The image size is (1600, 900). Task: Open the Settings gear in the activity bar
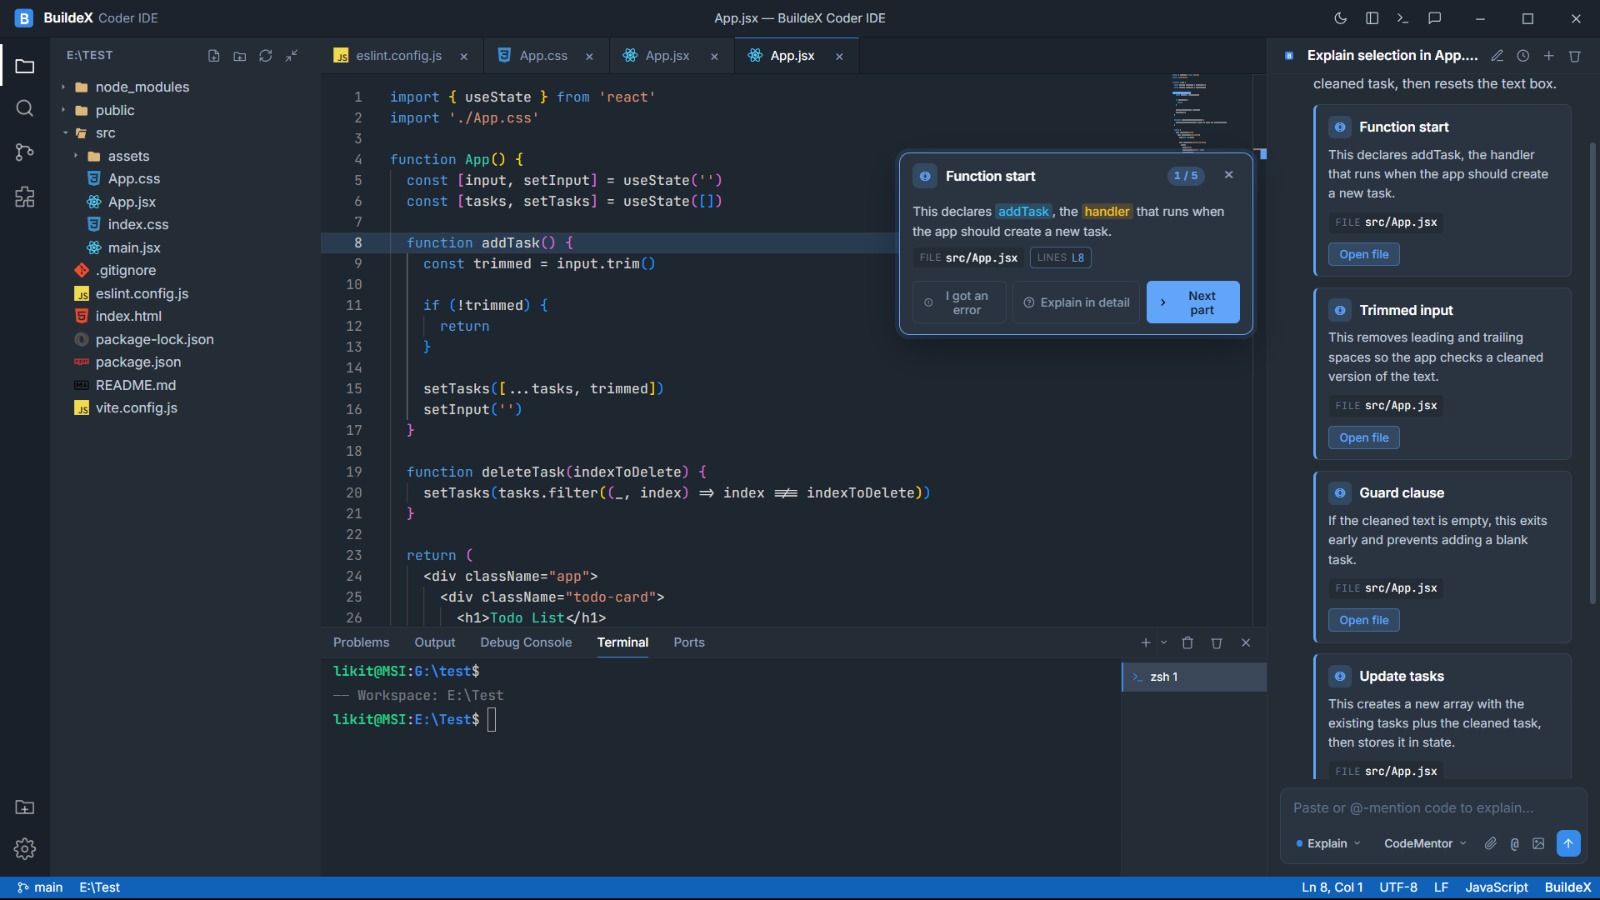coord(25,849)
